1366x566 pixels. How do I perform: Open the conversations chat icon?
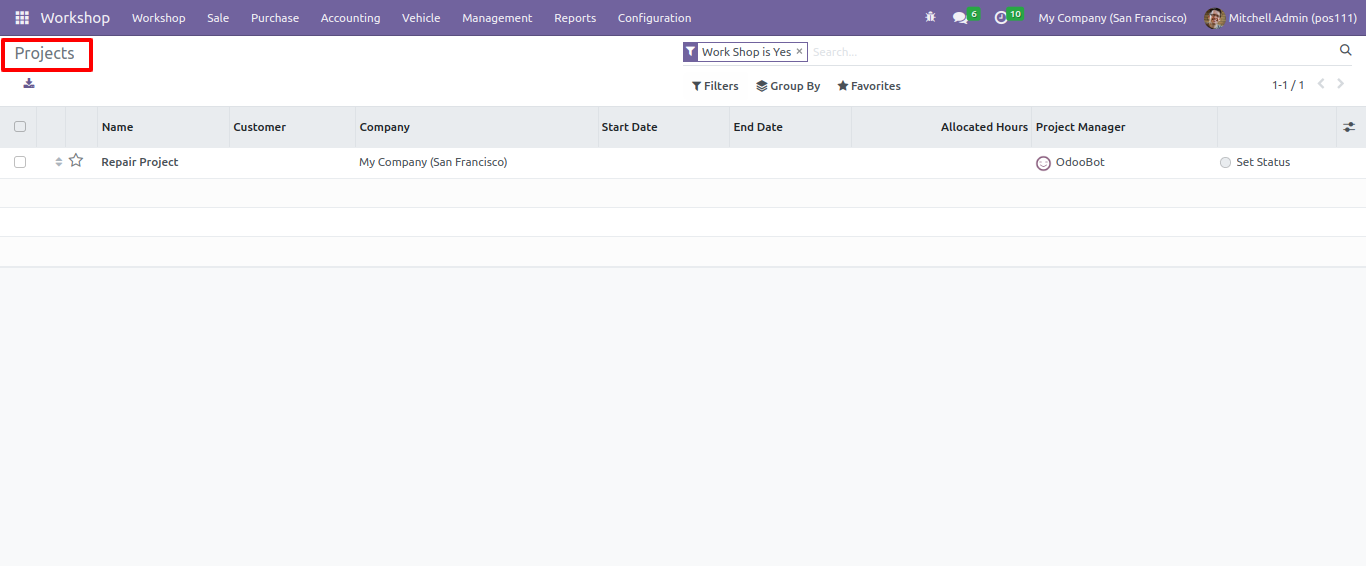(960, 18)
